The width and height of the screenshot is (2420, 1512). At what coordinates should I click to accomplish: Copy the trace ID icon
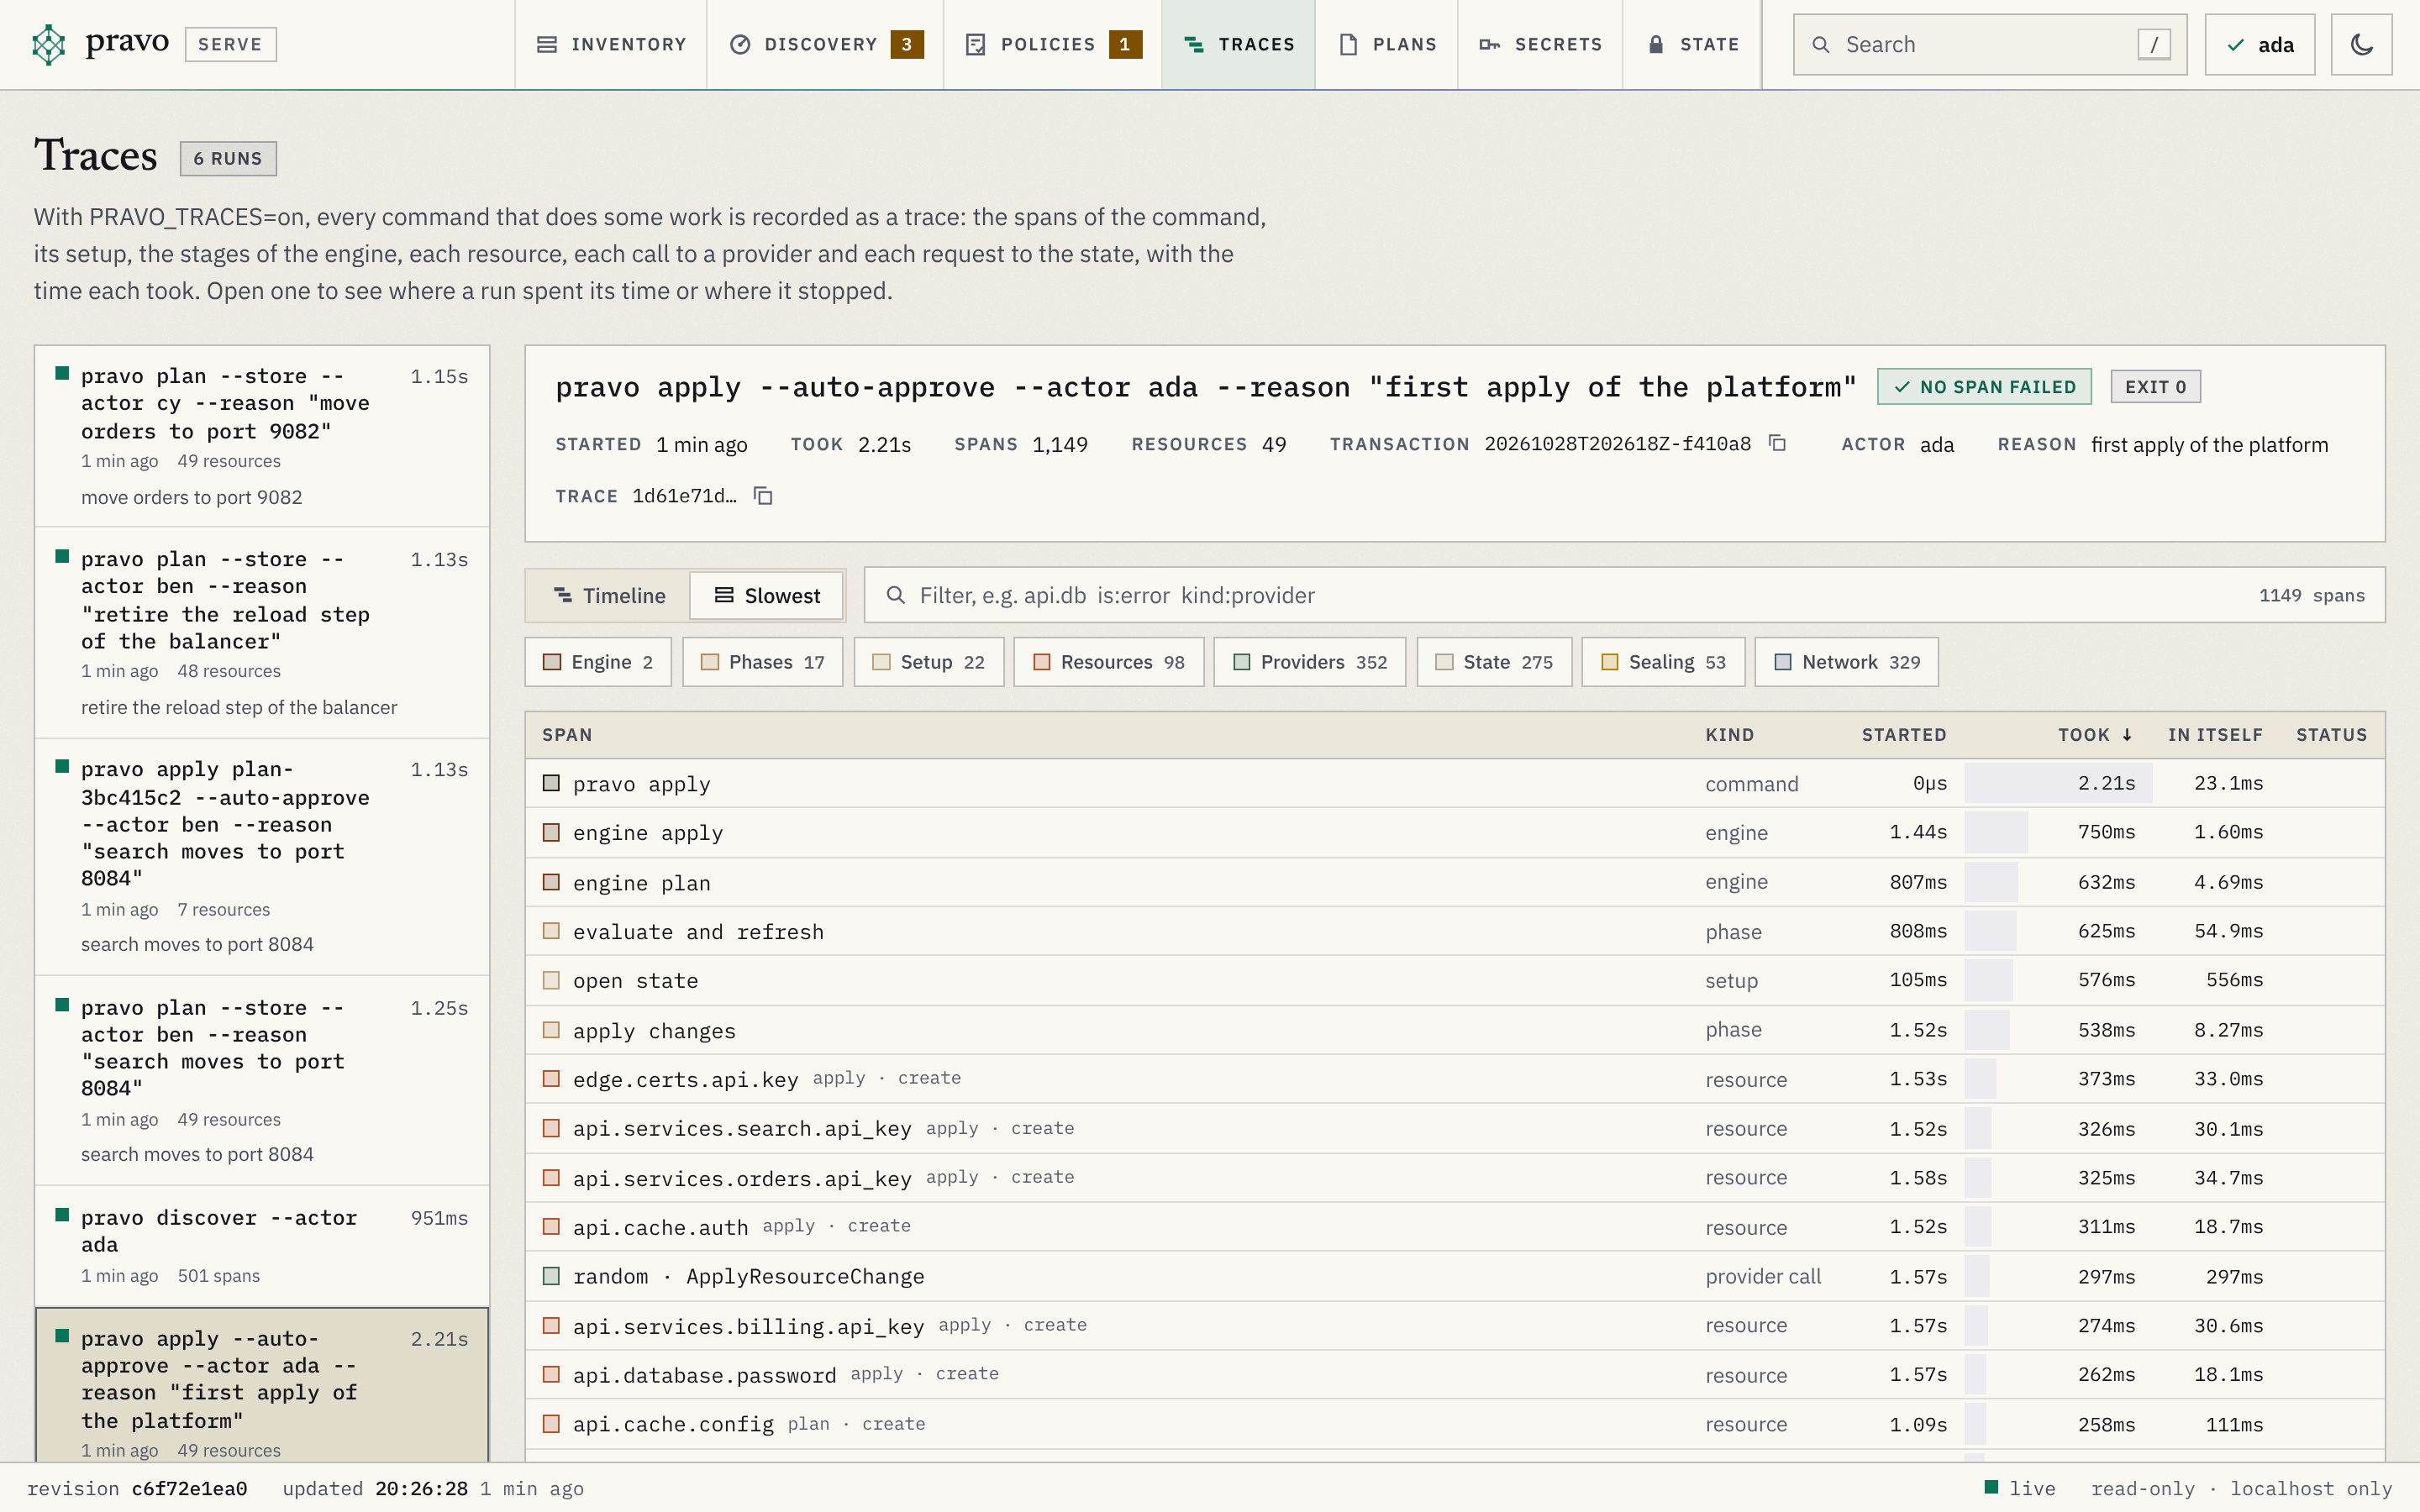[x=763, y=496]
